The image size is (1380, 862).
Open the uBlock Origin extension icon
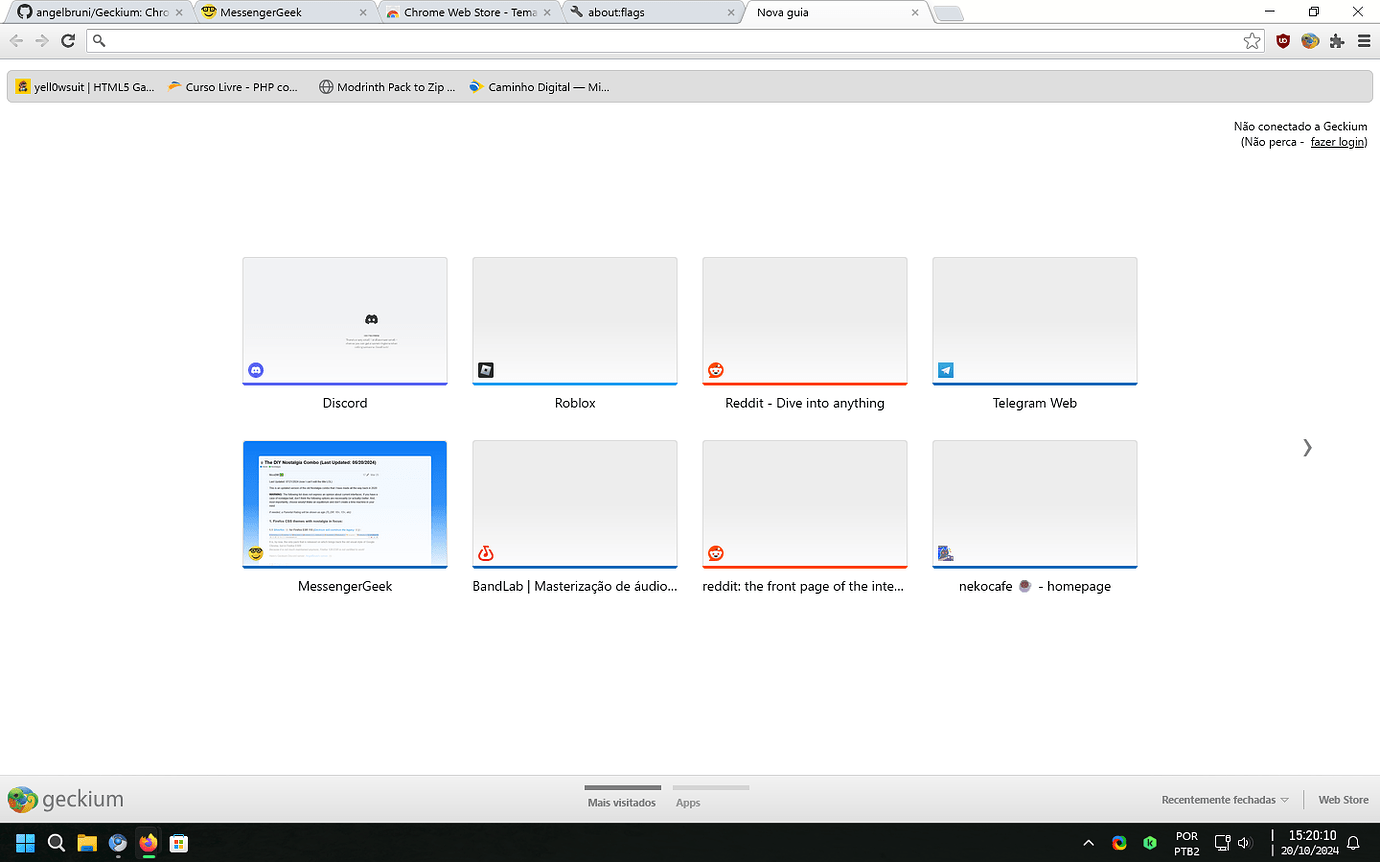point(1283,41)
